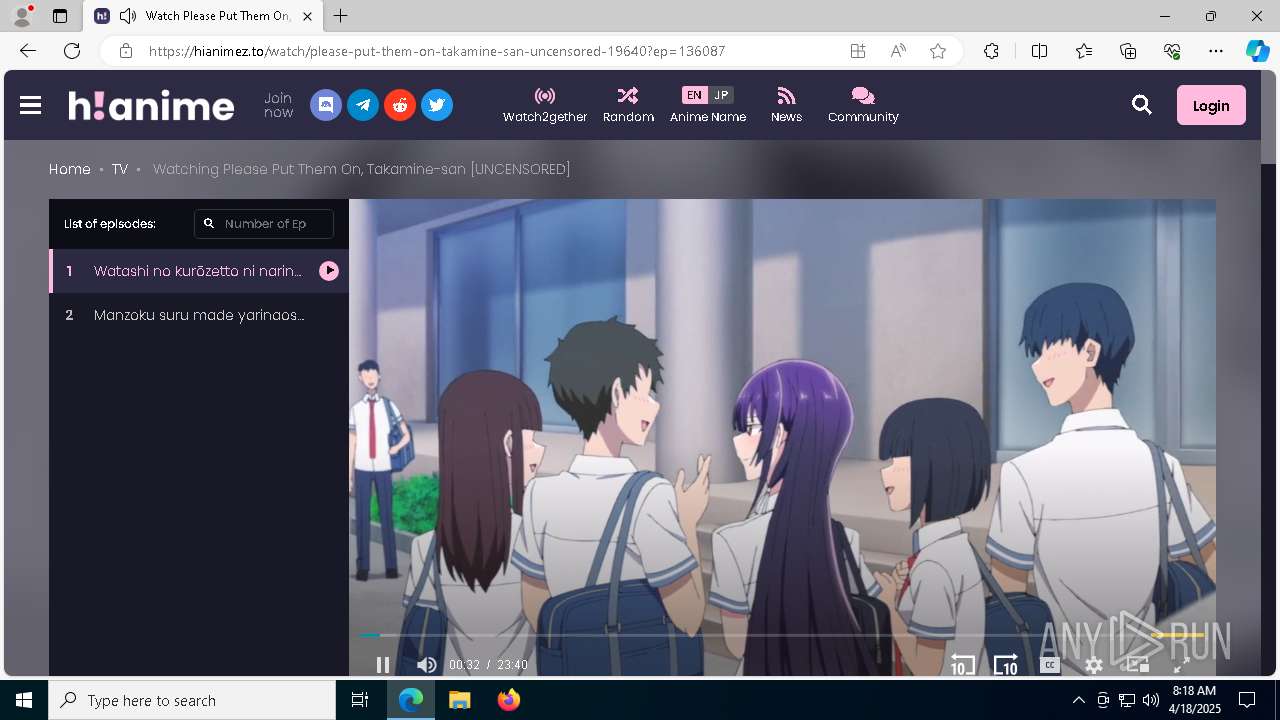Open browser Extensions menu
The height and width of the screenshot is (720, 1280).
tap(991, 51)
